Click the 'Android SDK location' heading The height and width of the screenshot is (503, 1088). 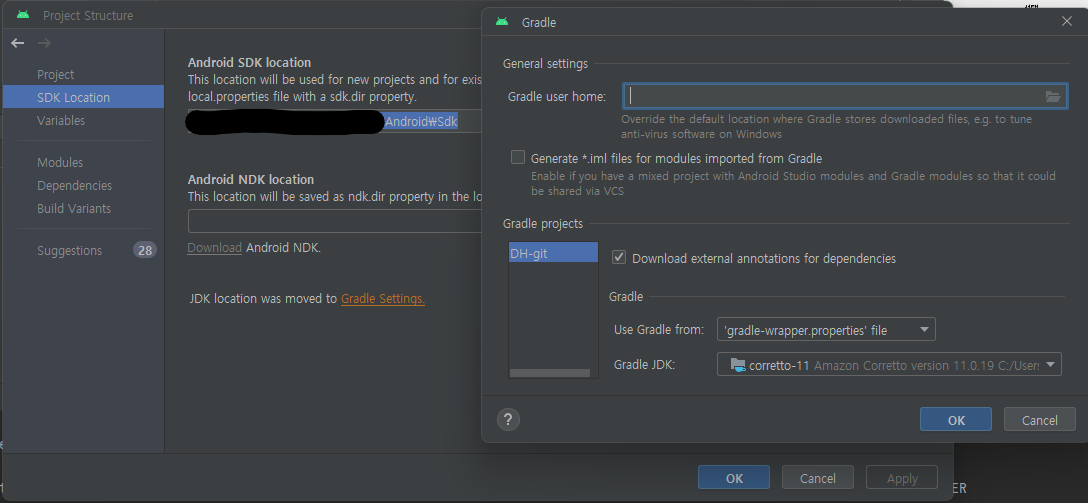pos(249,62)
